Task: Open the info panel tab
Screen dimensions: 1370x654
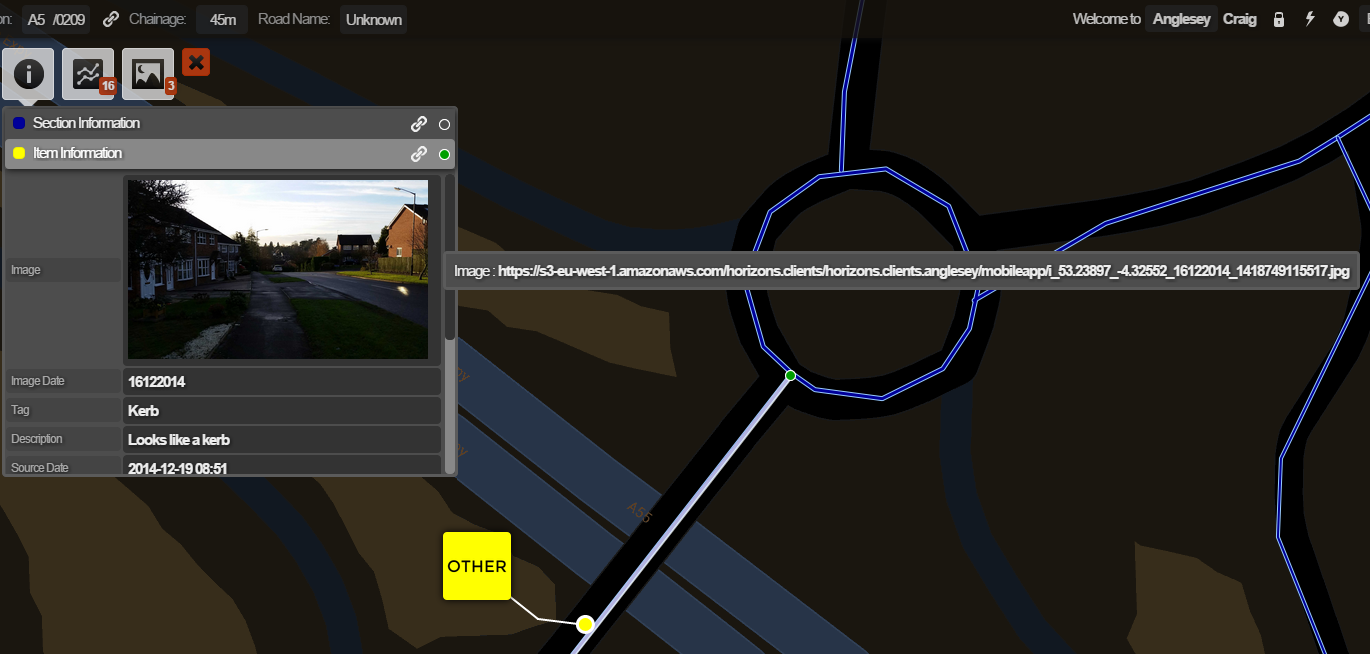Action: click(x=28, y=74)
